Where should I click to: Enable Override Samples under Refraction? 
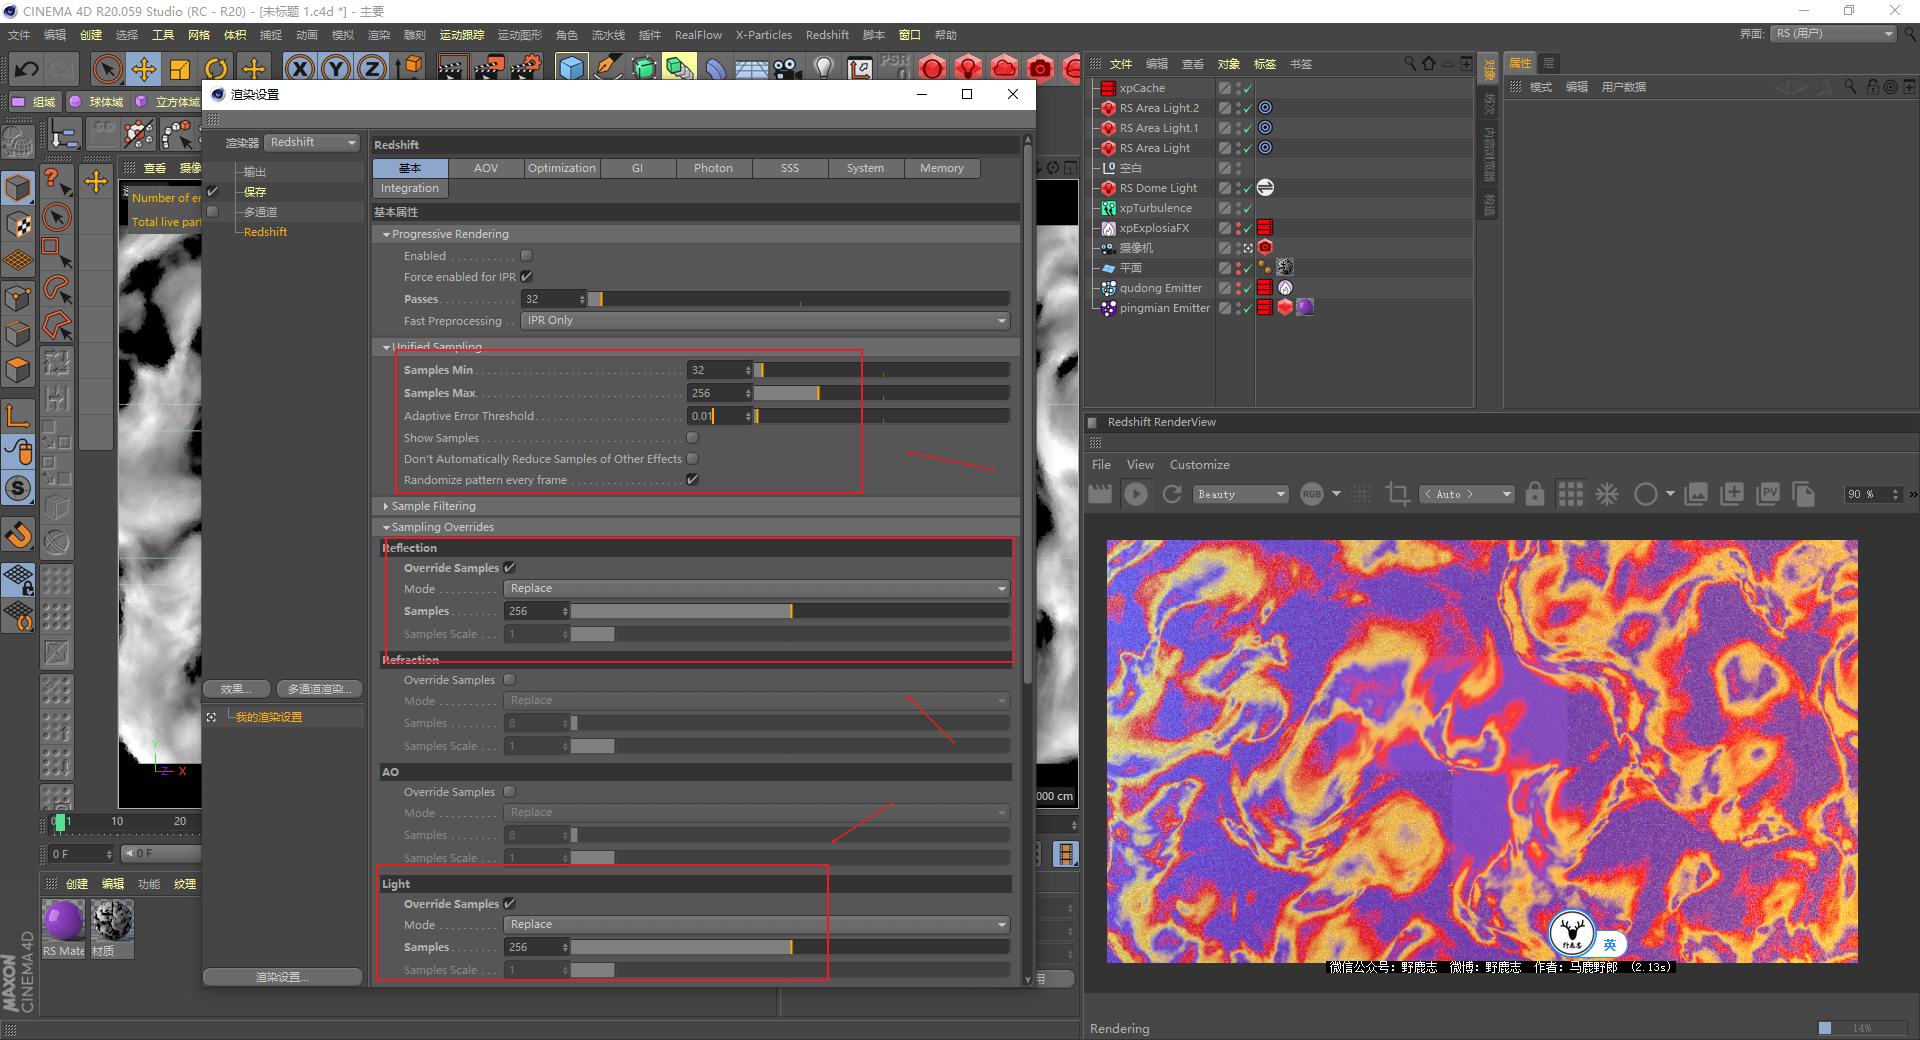point(509,679)
